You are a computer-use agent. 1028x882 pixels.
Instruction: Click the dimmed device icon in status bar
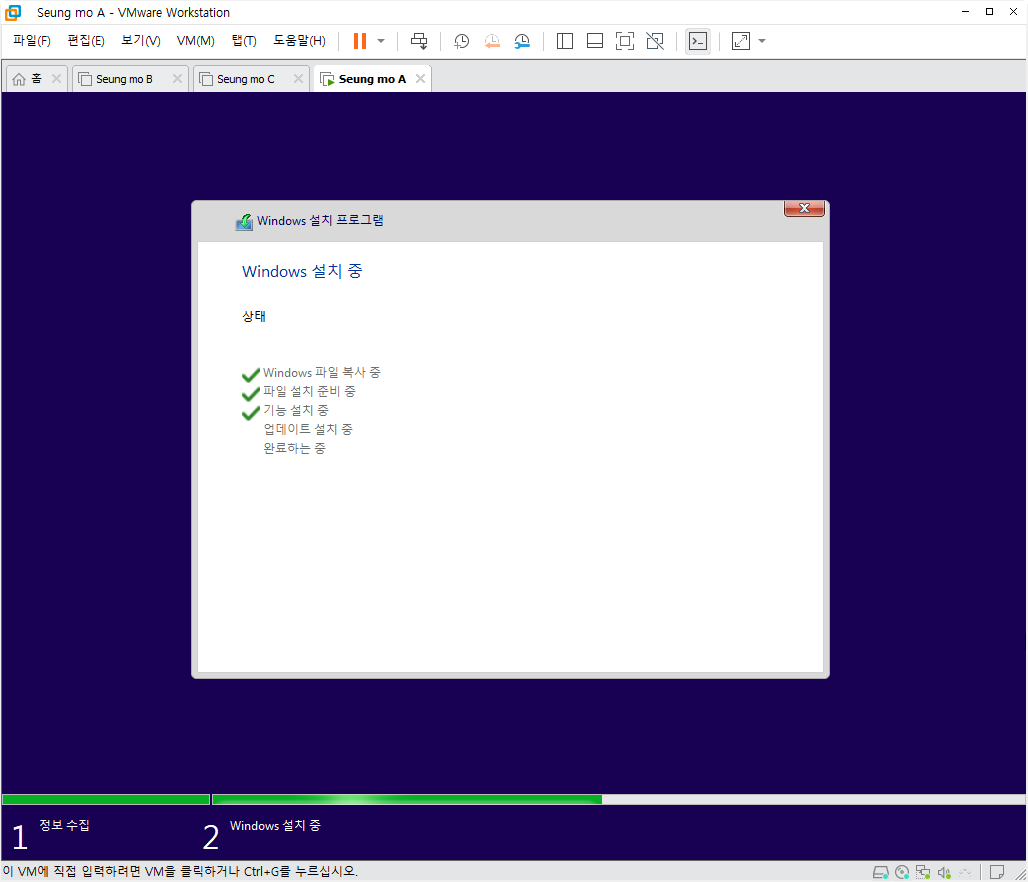[x=965, y=872]
